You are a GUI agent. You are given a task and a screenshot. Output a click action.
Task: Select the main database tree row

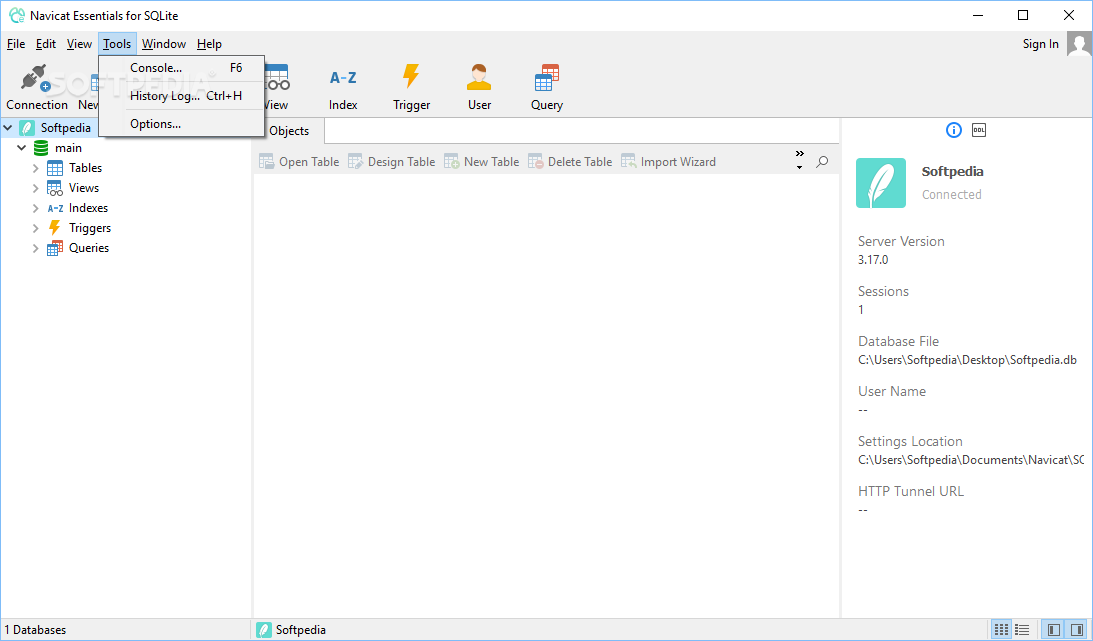(125, 148)
